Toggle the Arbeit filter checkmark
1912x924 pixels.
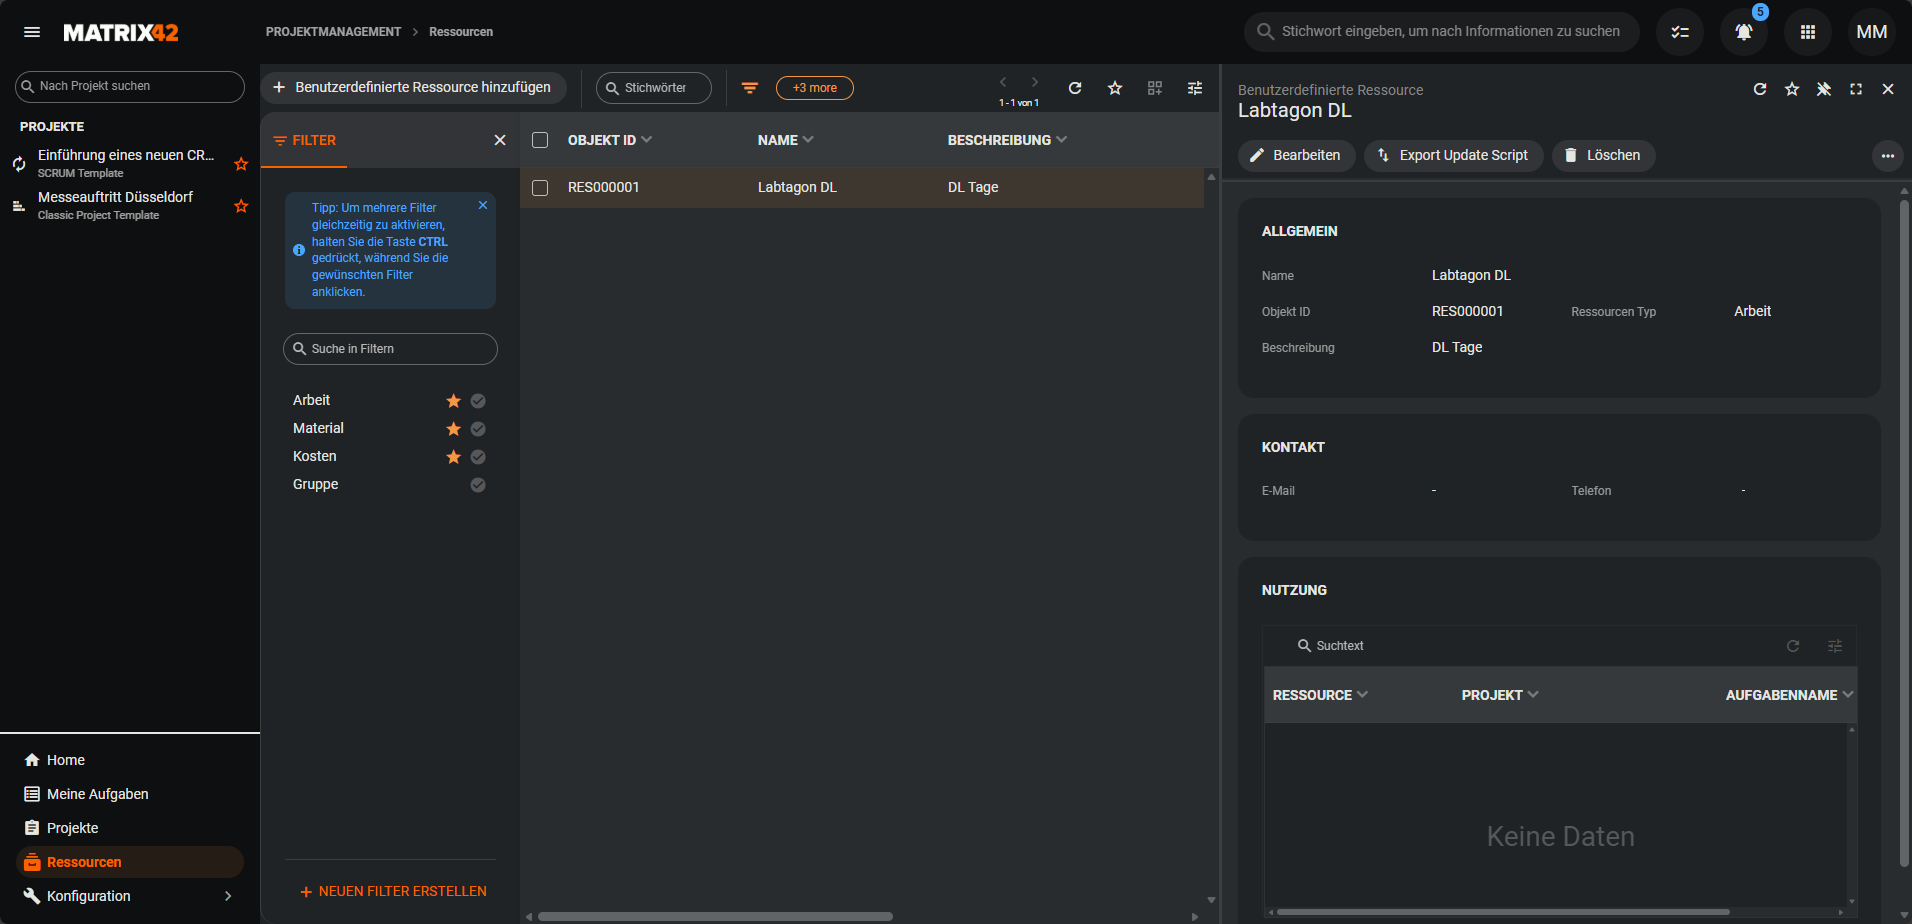pos(478,401)
